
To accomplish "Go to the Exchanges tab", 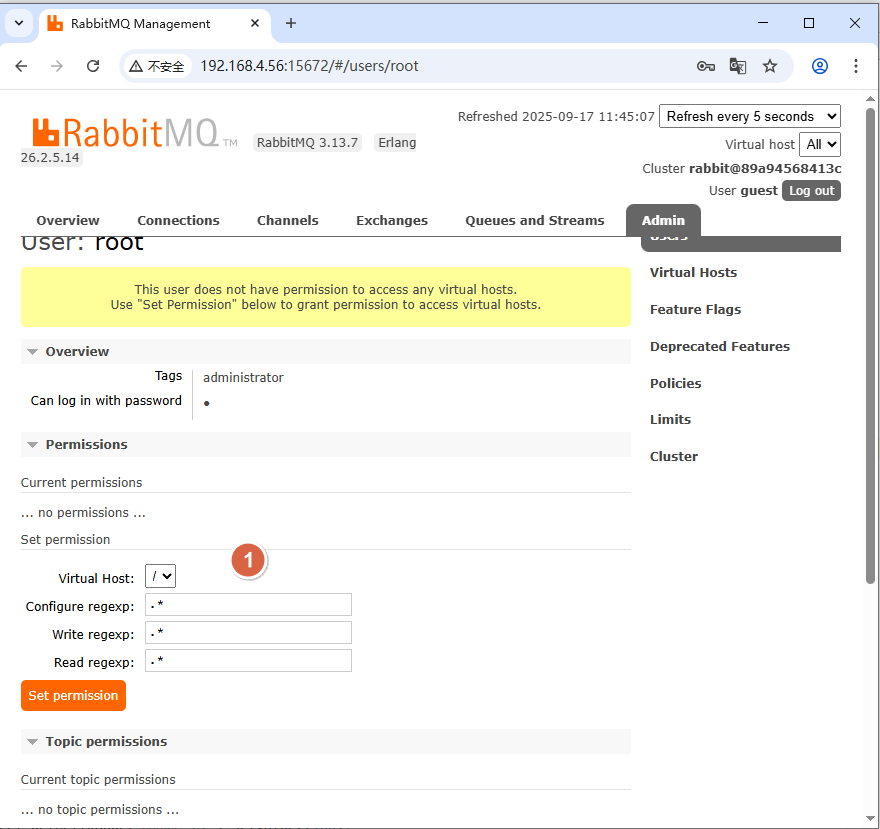I will click(x=391, y=221).
